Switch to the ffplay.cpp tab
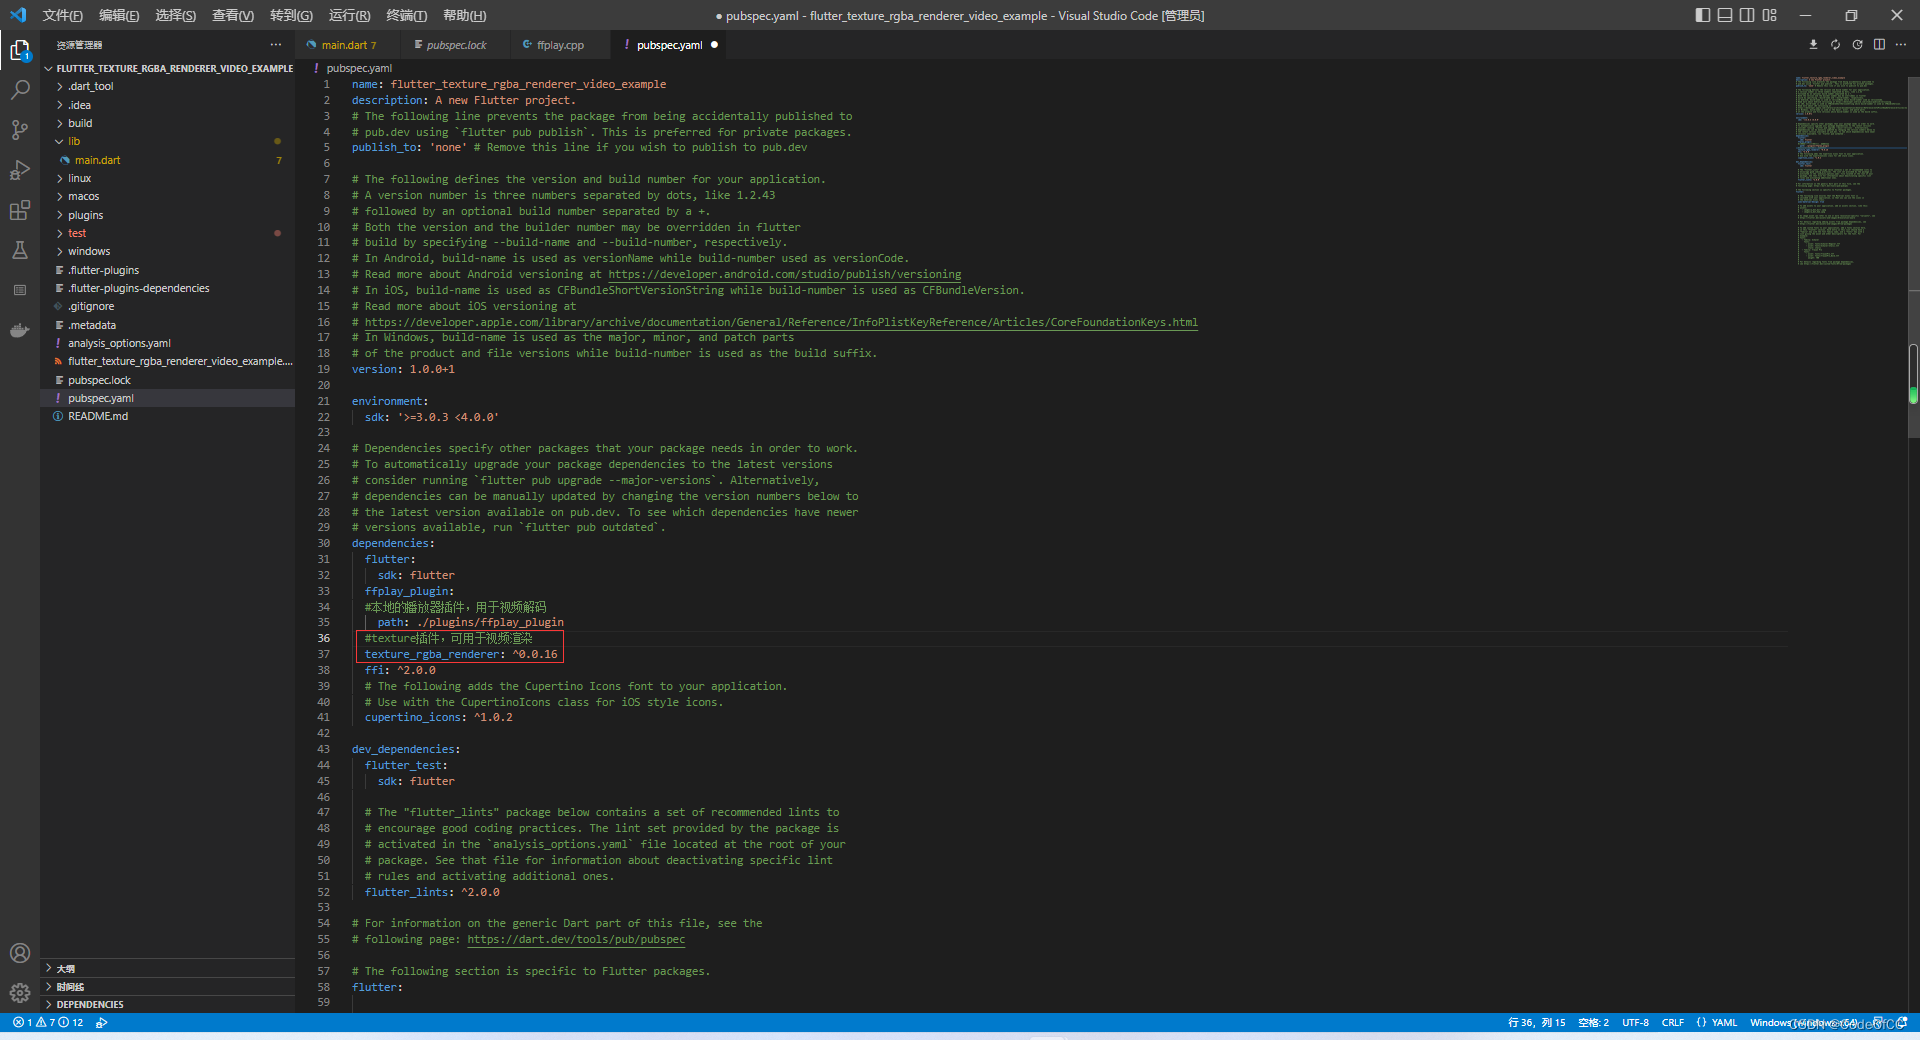 [560, 45]
